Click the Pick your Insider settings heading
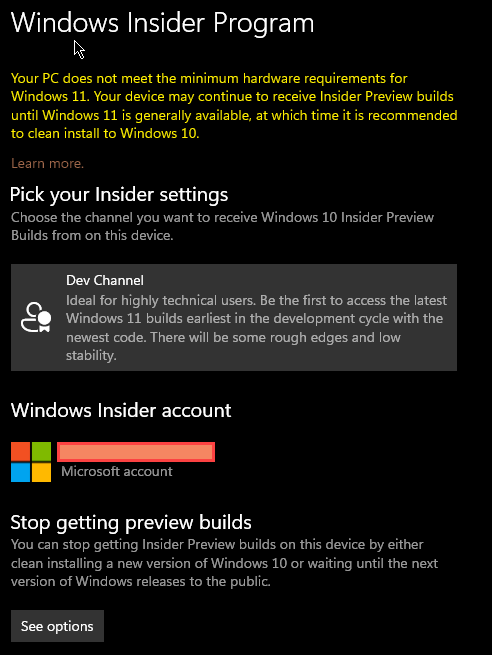 pos(119,195)
